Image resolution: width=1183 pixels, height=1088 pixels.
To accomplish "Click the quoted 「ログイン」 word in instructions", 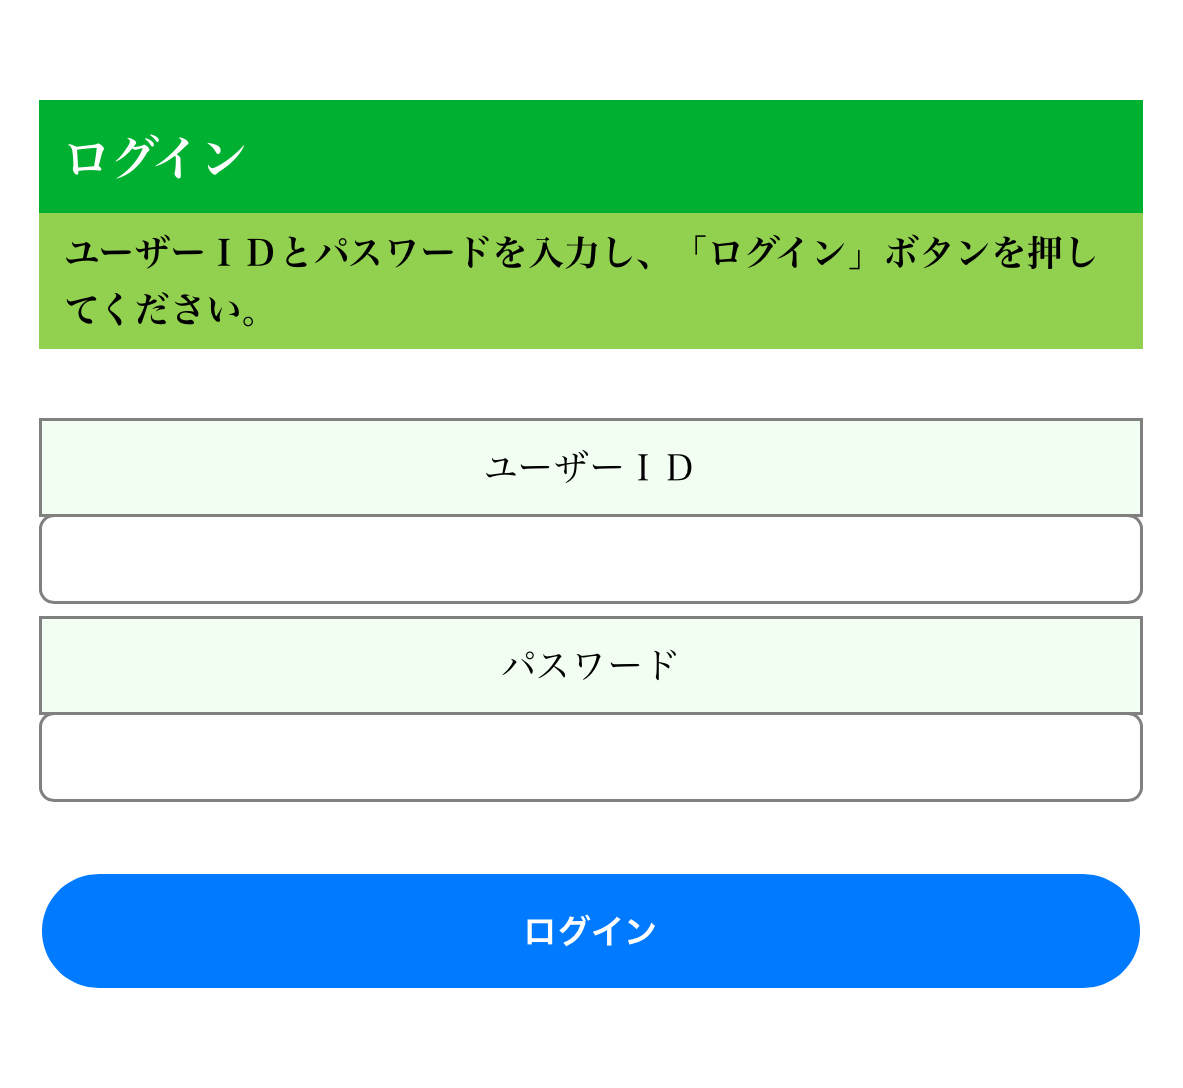I will coord(779,252).
